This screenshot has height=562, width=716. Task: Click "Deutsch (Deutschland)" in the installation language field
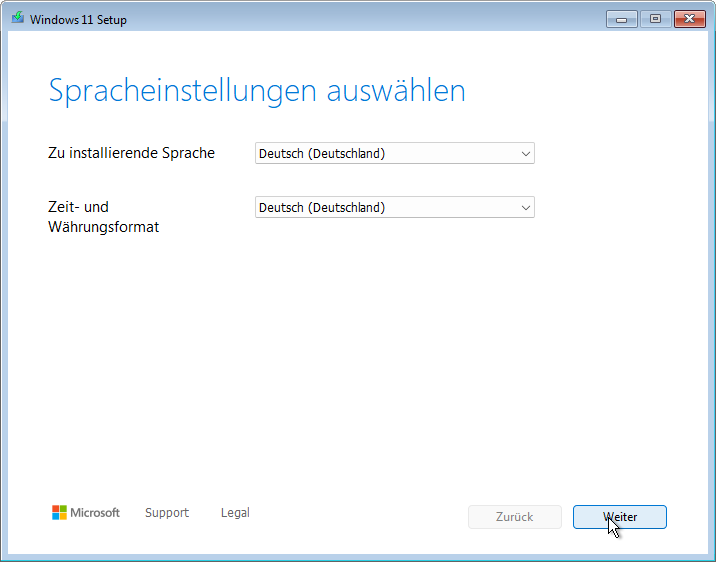(322, 154)
